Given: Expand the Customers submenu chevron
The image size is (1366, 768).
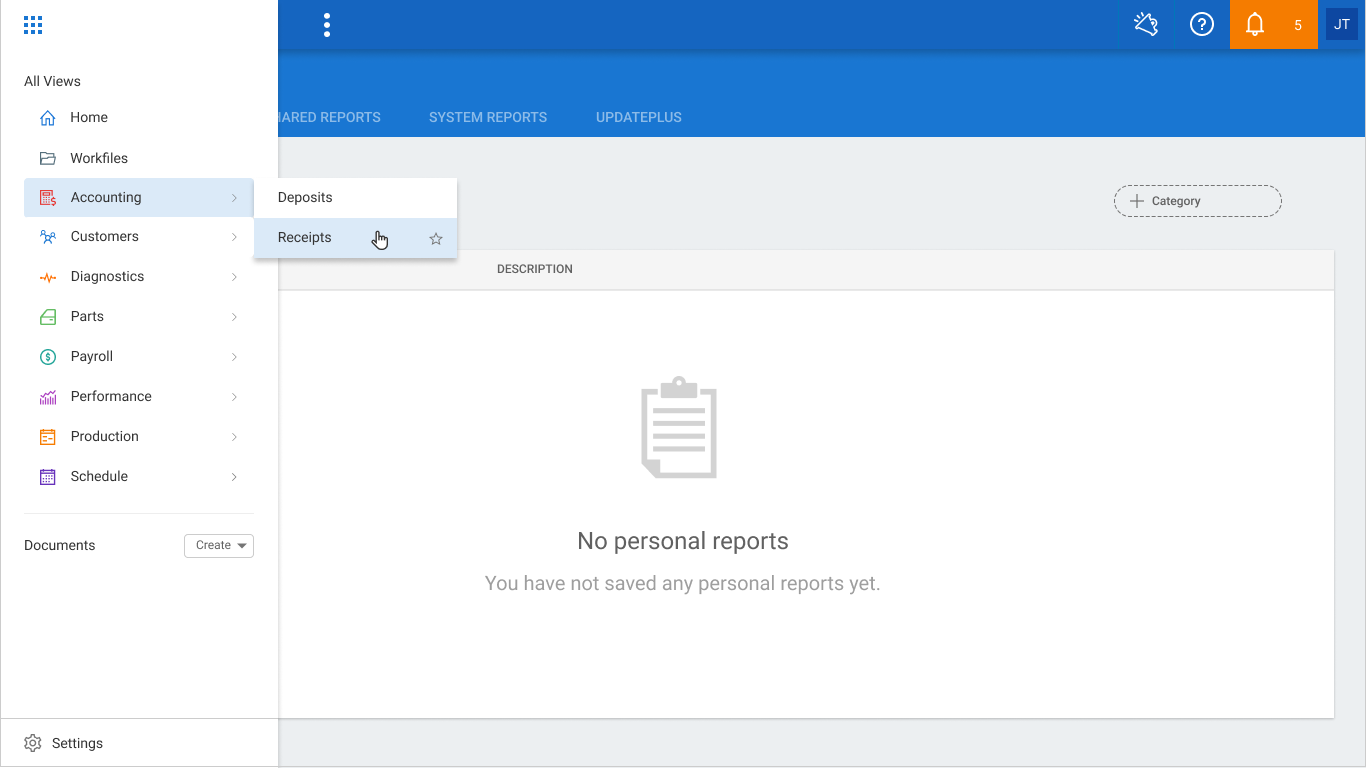Looking at the screenshot, I should (234, 237).
